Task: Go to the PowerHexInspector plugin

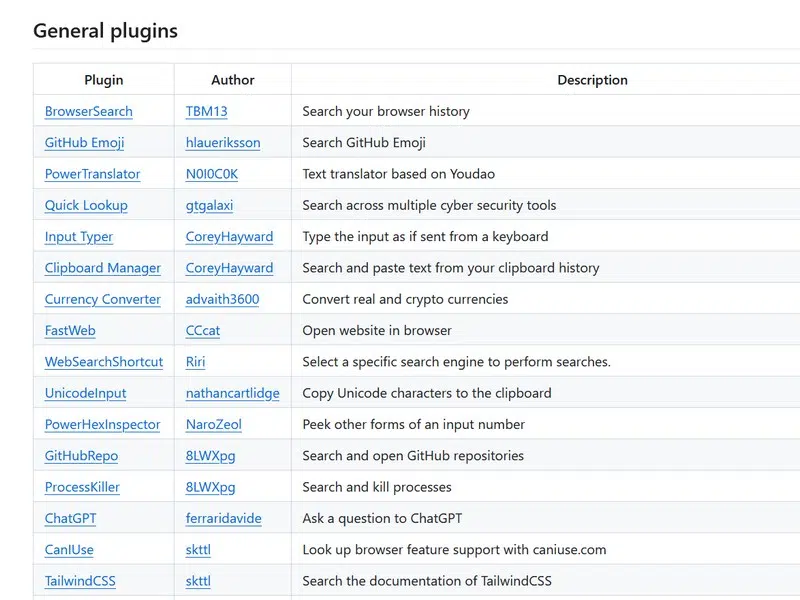Action: pos(102,424)
